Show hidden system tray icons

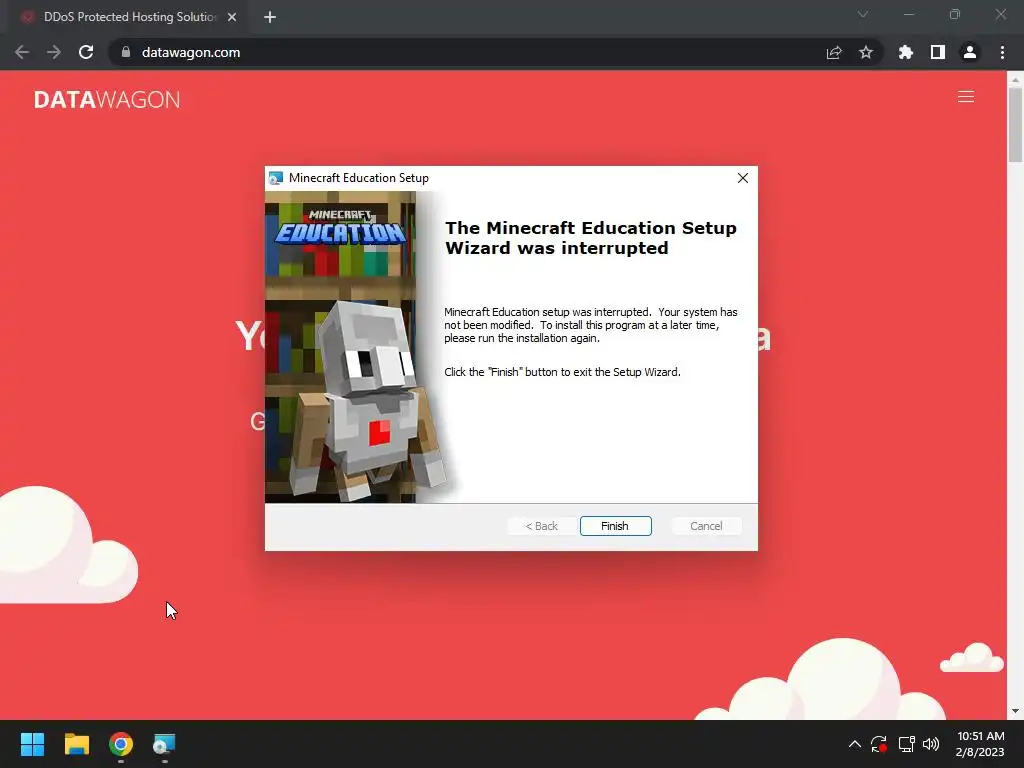[x=854, y=744]
